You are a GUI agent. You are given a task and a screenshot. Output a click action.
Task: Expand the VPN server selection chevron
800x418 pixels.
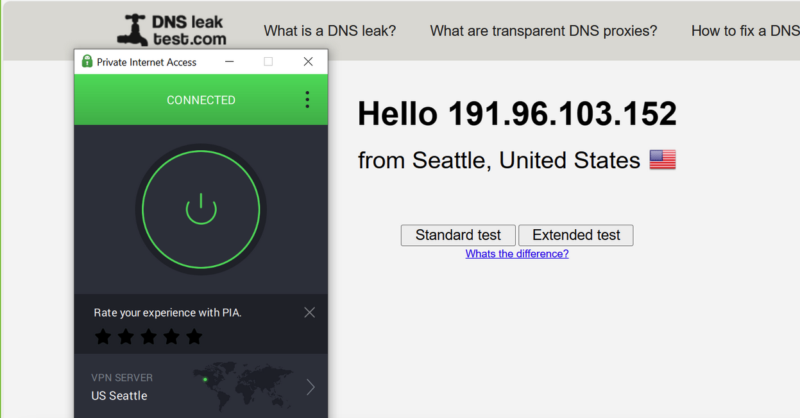point(311,387)
